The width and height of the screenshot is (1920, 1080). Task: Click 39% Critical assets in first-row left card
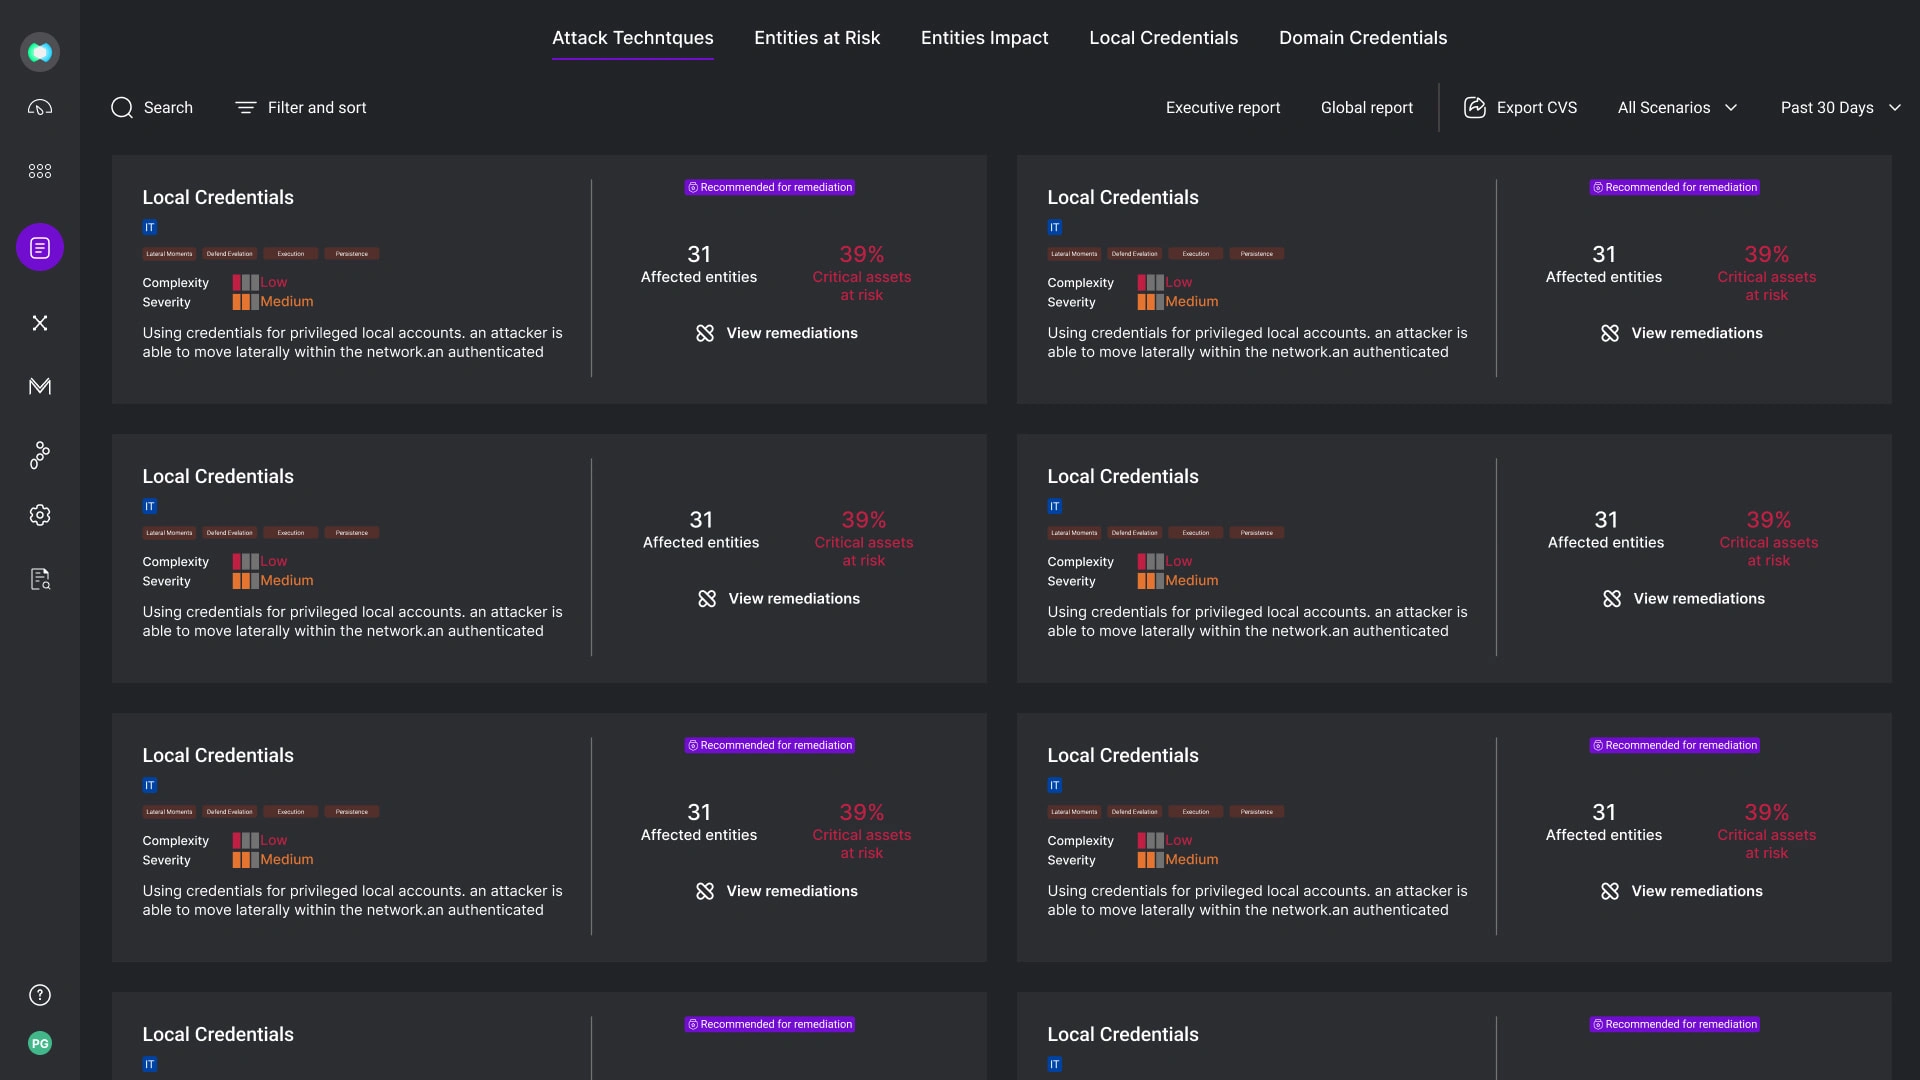pos(862,273)
